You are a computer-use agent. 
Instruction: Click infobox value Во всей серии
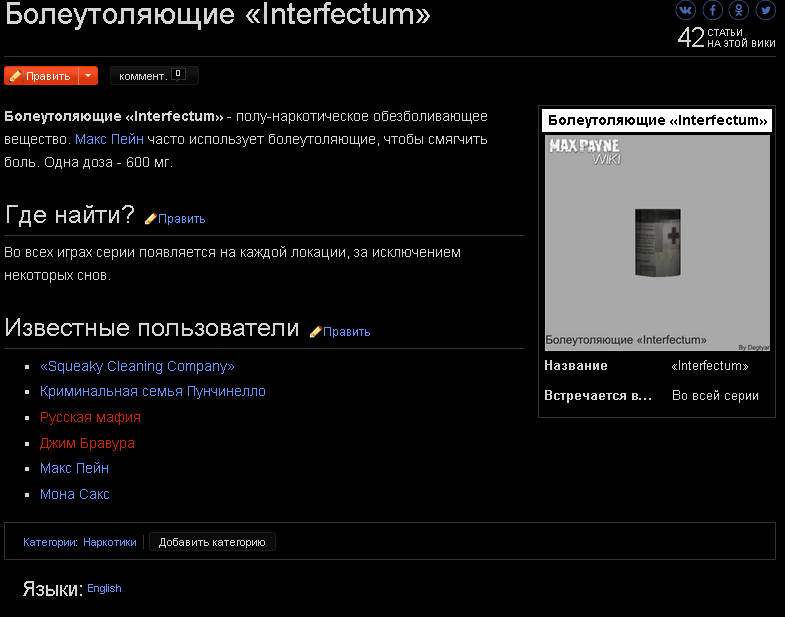point(715,396)
